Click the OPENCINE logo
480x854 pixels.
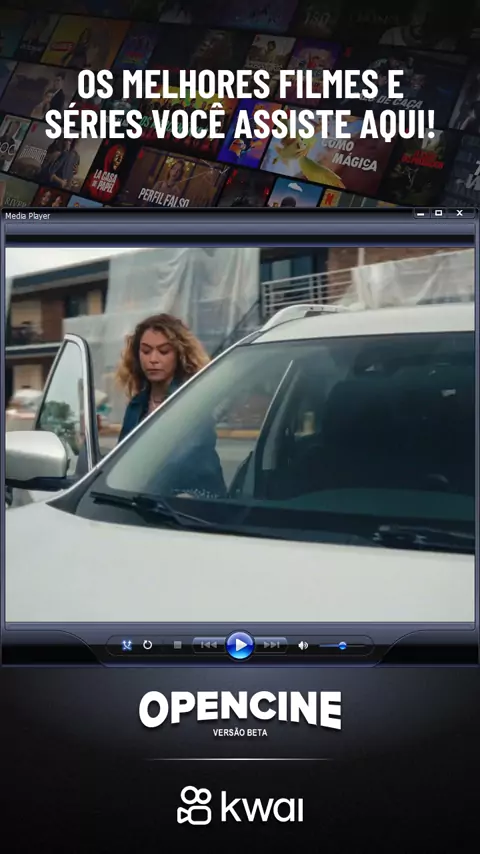pos(240,709)
